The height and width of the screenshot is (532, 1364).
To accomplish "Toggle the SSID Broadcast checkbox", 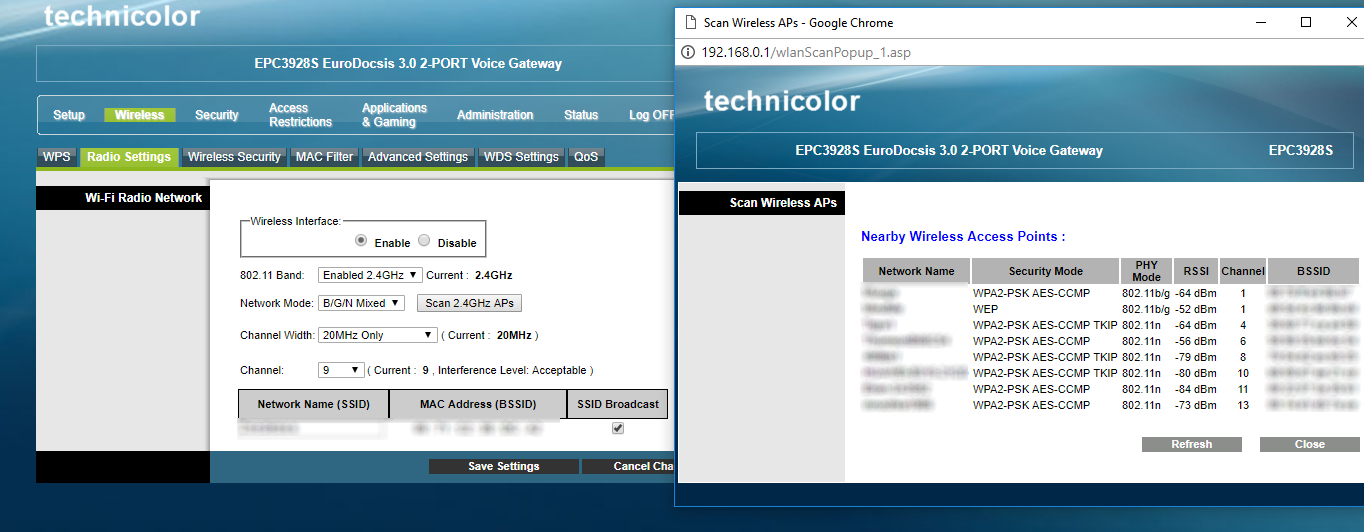I will [618, 428].
